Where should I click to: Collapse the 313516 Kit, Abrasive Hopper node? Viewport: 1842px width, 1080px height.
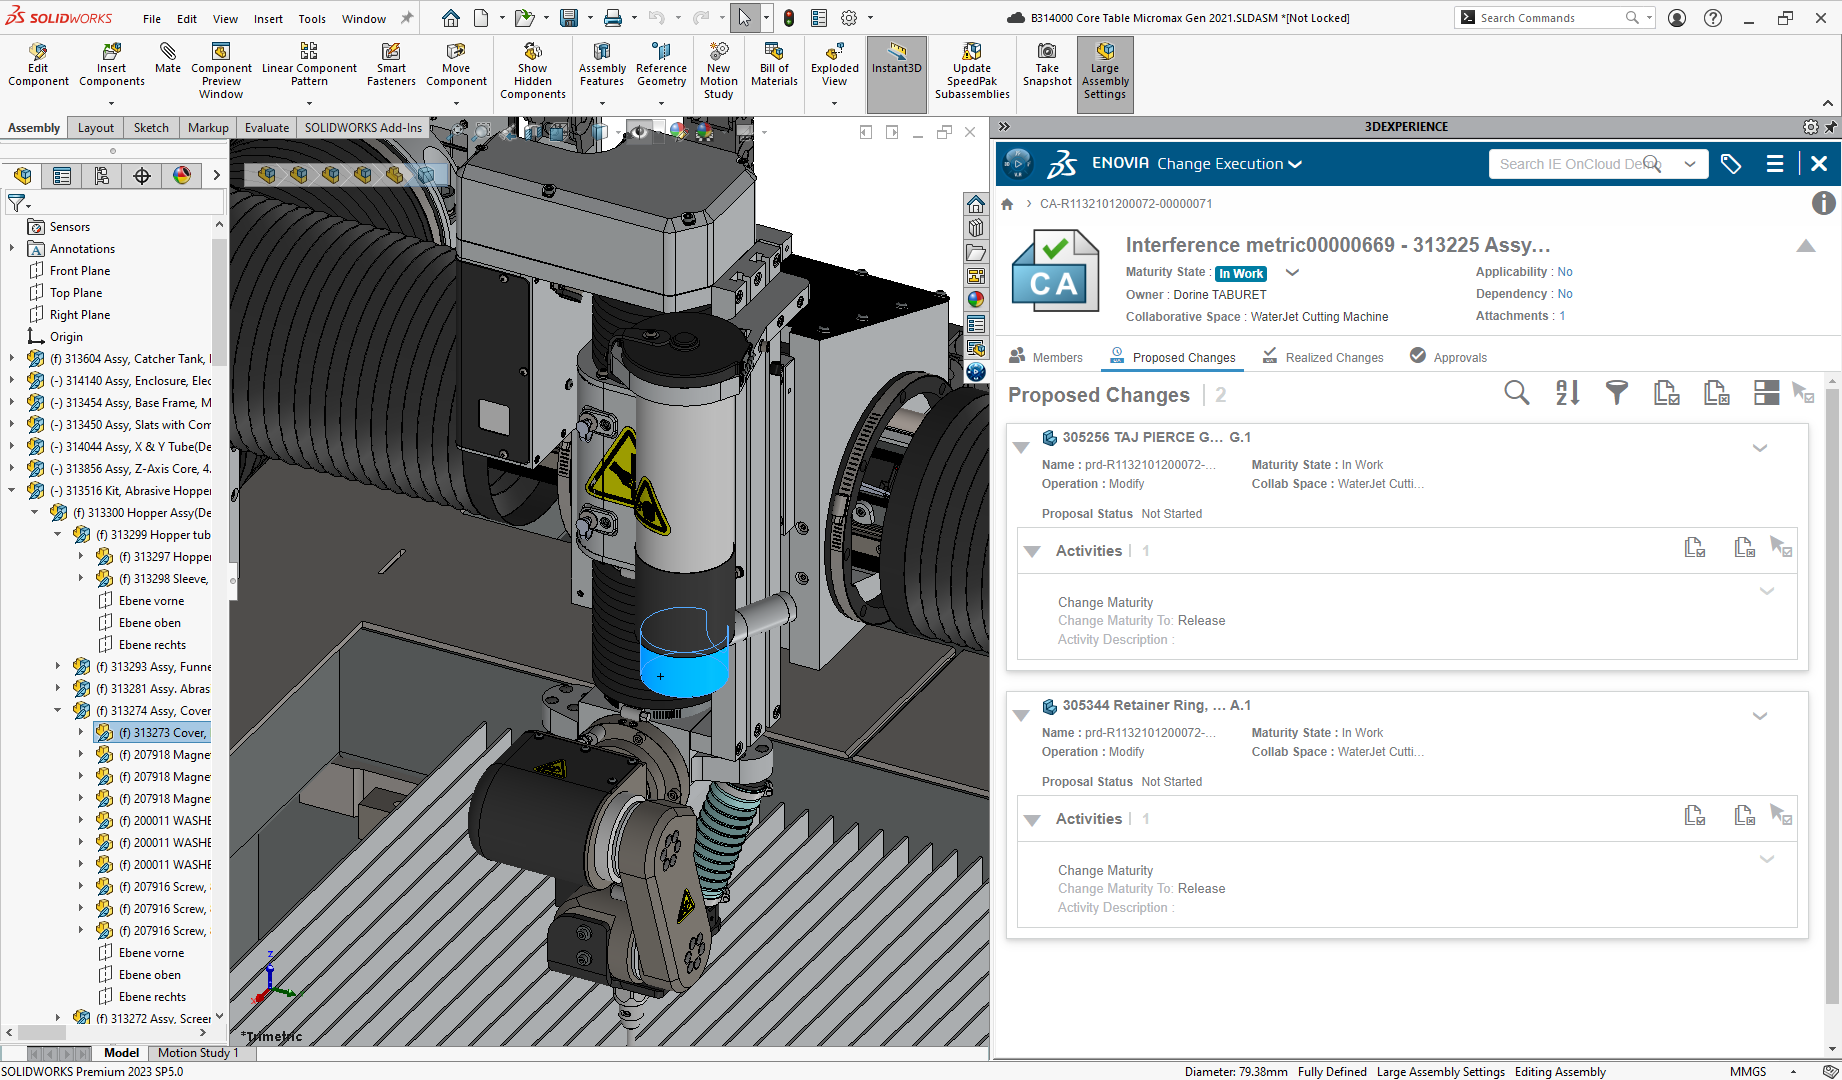(x=12, y=490)
